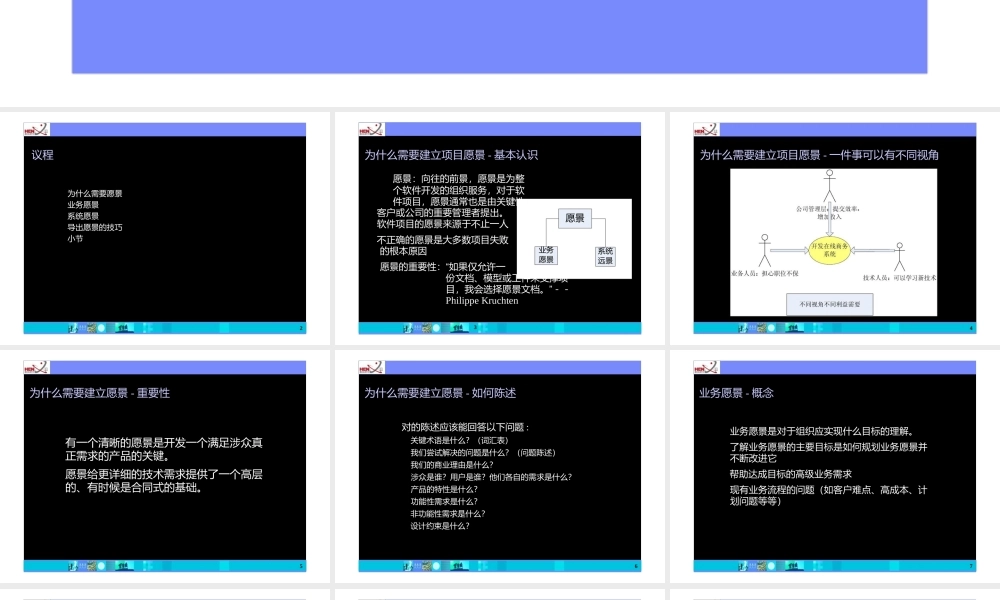The width and height of the screenshot is (1000, 600).
Task: Select agenda item 系统愿景
Action: coord(83,216)
